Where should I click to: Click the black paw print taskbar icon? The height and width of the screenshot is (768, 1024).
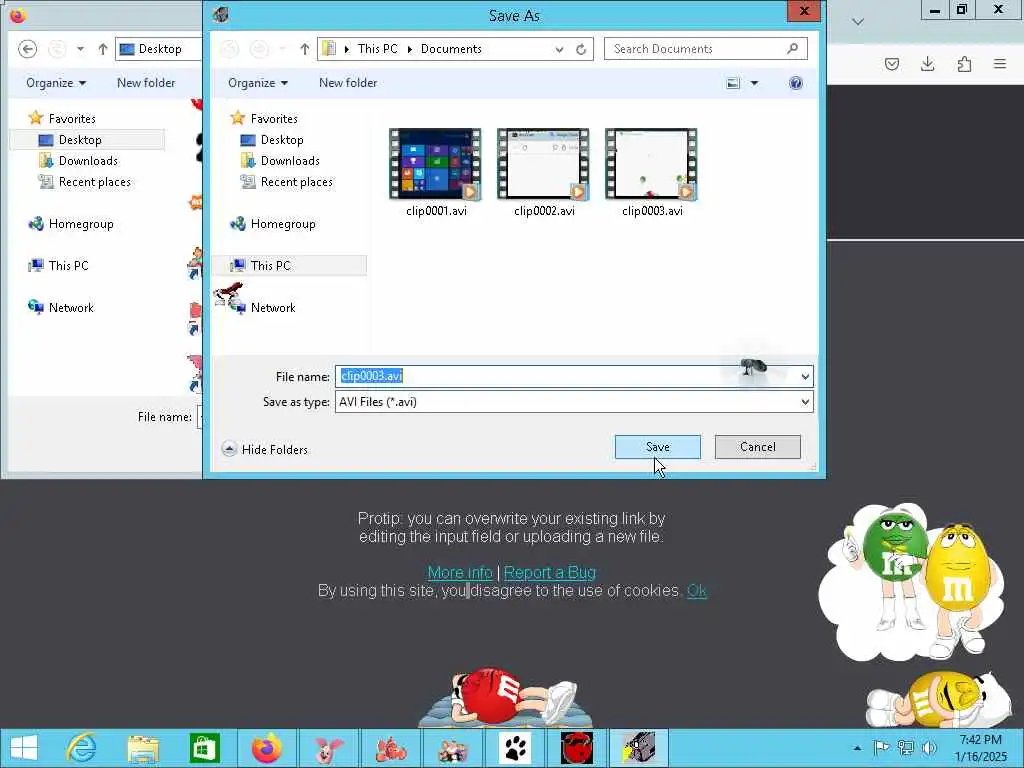[x=515, y=748]
